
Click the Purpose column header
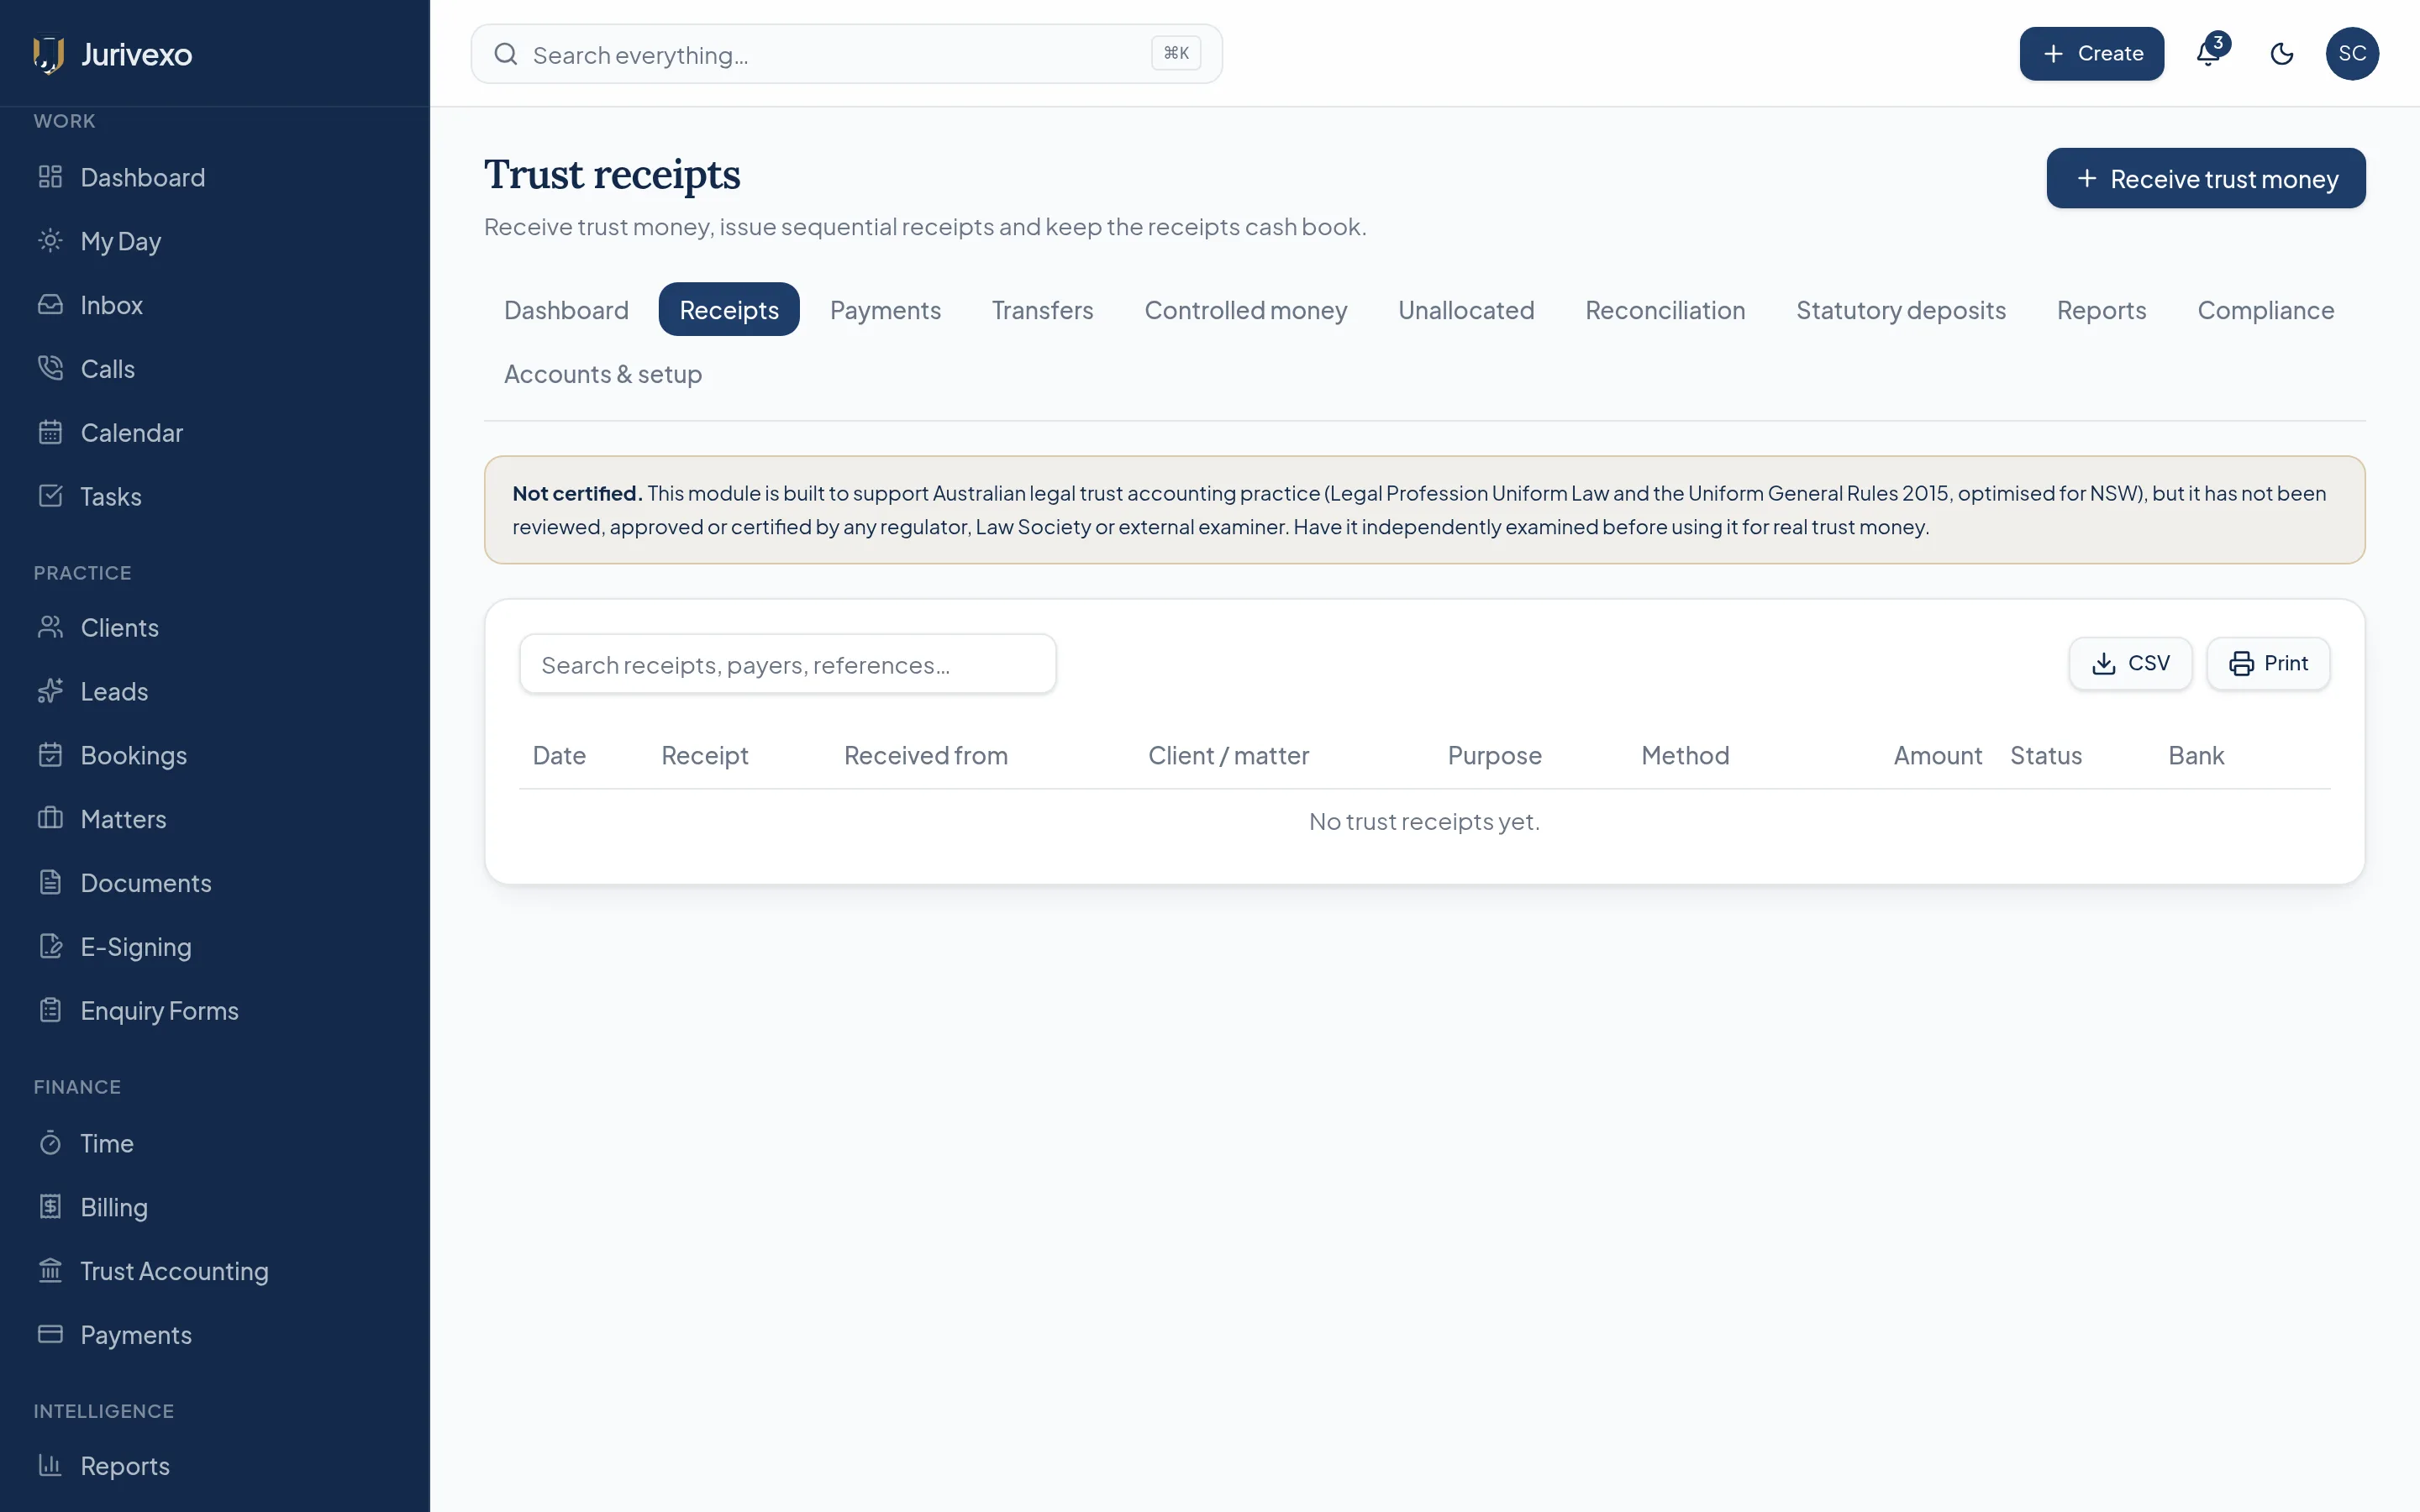[1494, 755]
